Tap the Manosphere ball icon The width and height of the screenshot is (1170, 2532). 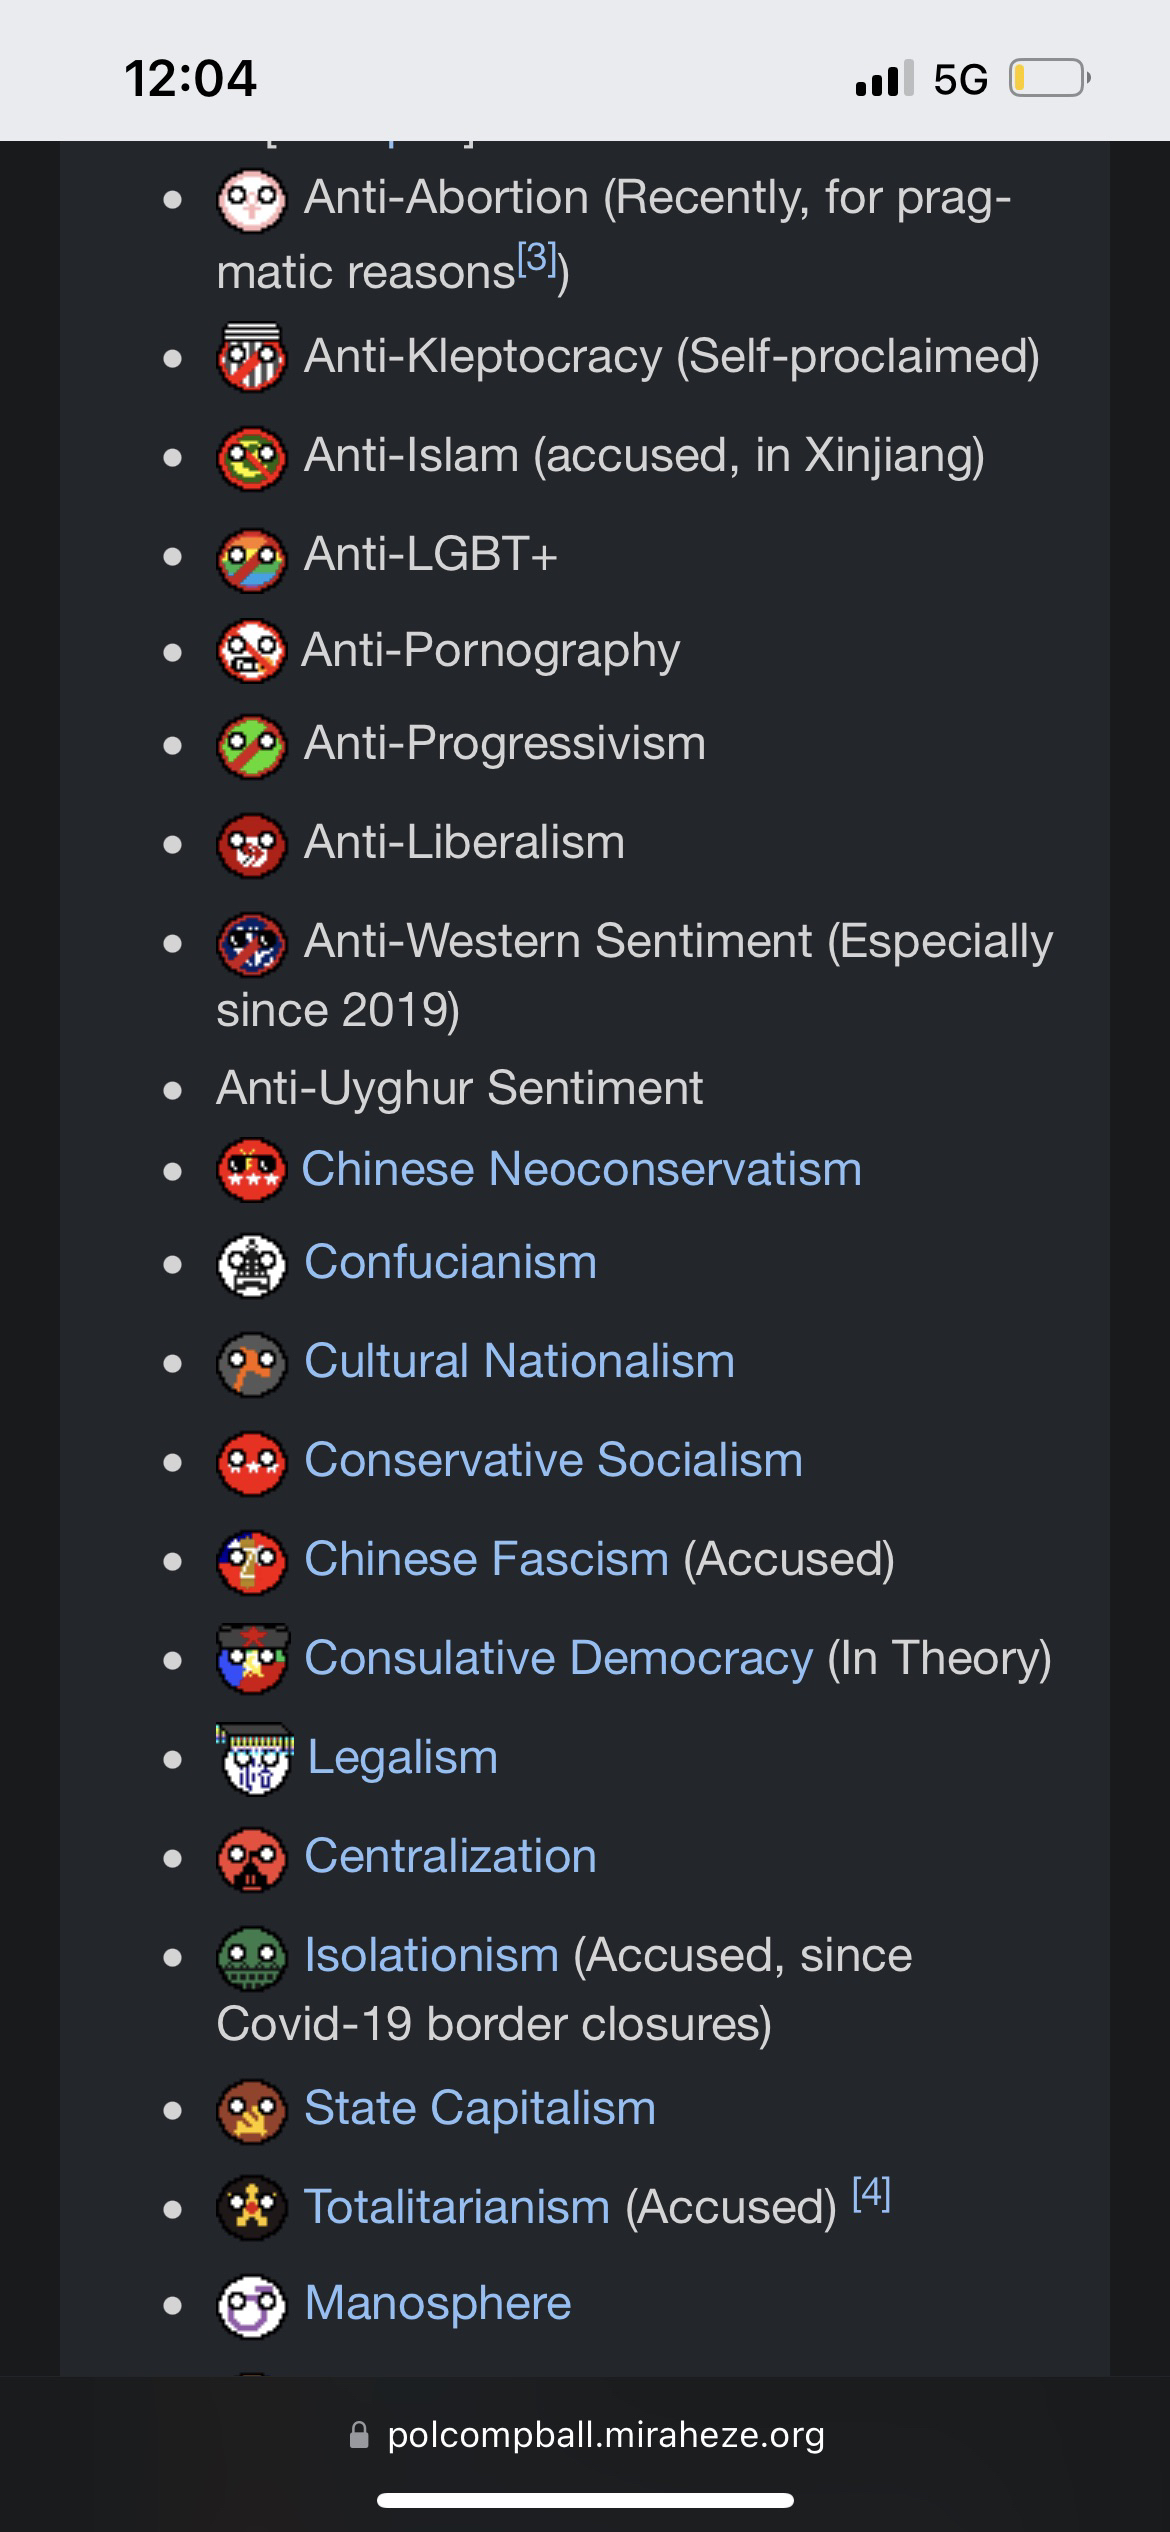252,2306
